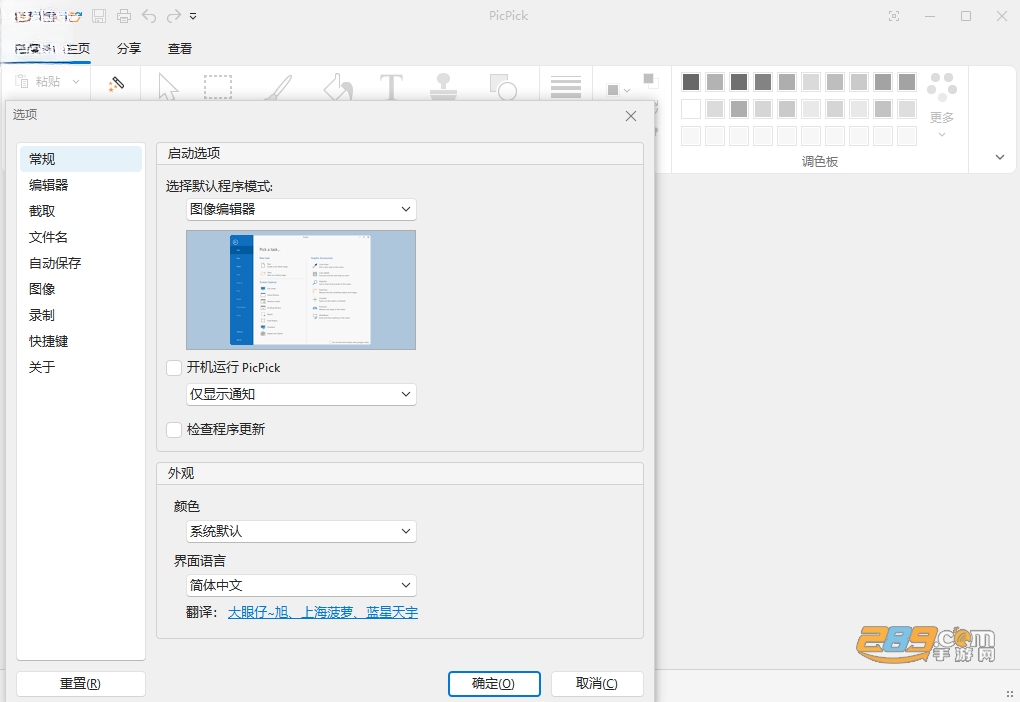The height and width of the screenshot is (702, 1020).
Task: Select 关于 in options sidebar
Action: point(81,367)
